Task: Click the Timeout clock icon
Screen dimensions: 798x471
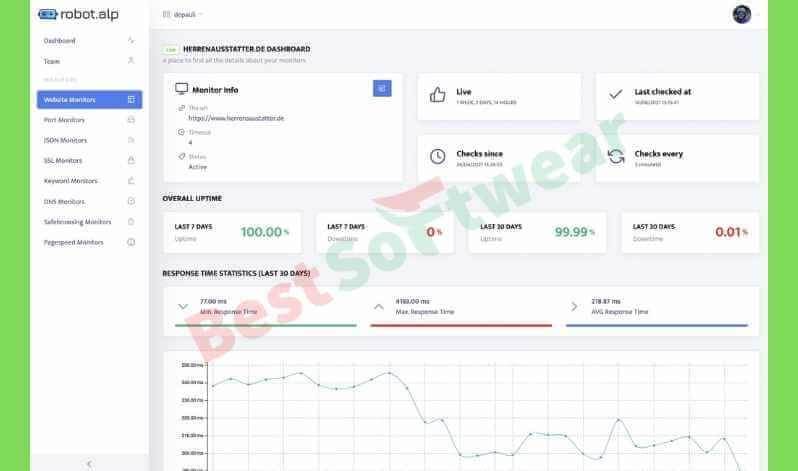Action: (181, 132)
